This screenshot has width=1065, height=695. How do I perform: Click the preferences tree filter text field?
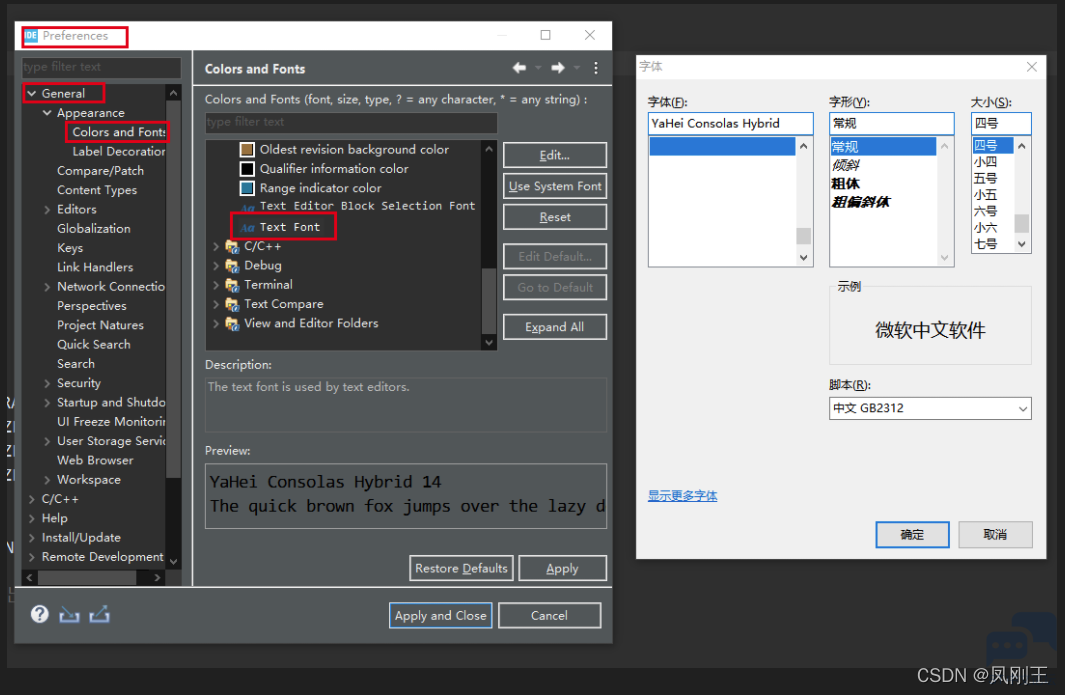click(101, 67)
